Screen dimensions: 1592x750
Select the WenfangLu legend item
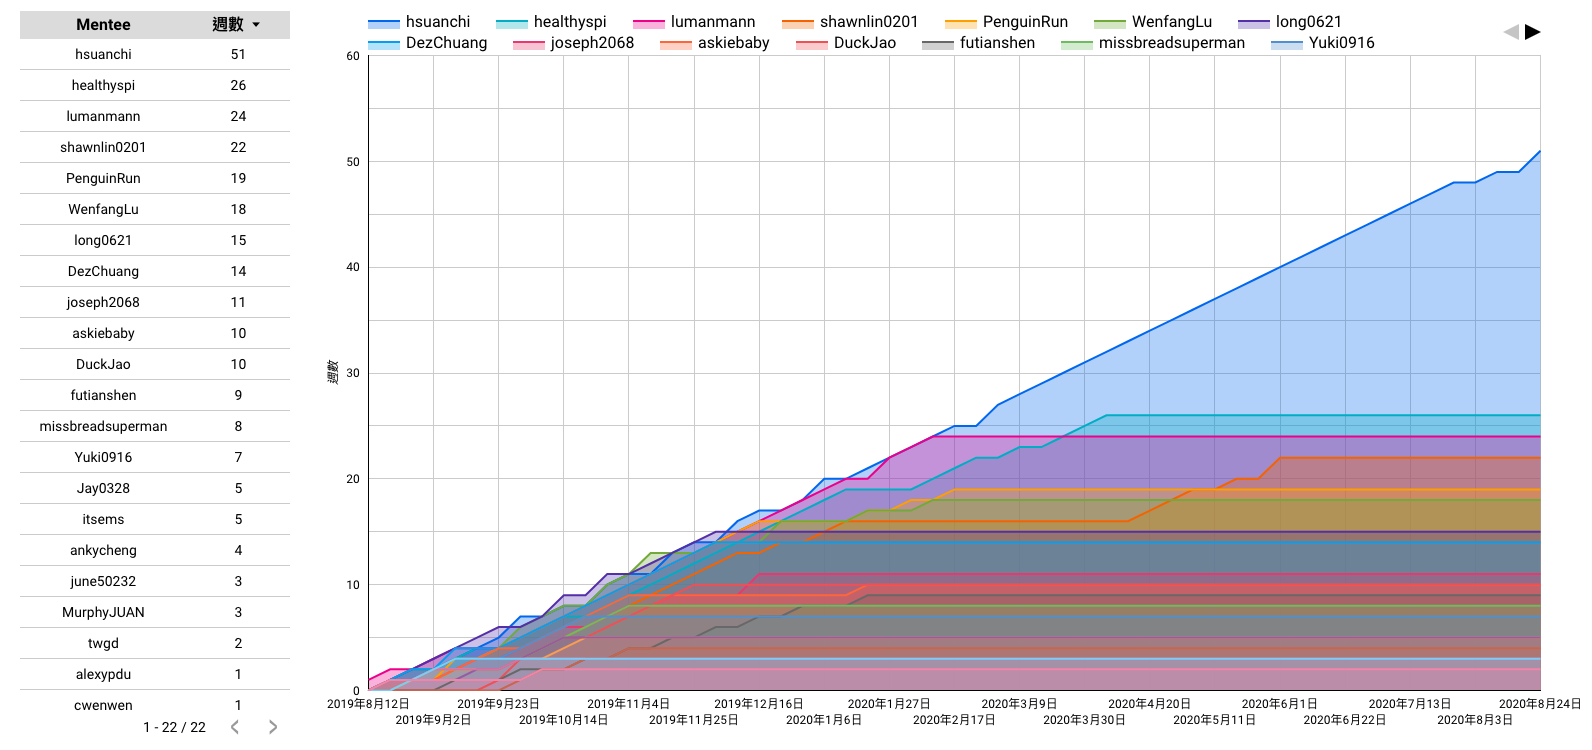tap(1153, 22)
